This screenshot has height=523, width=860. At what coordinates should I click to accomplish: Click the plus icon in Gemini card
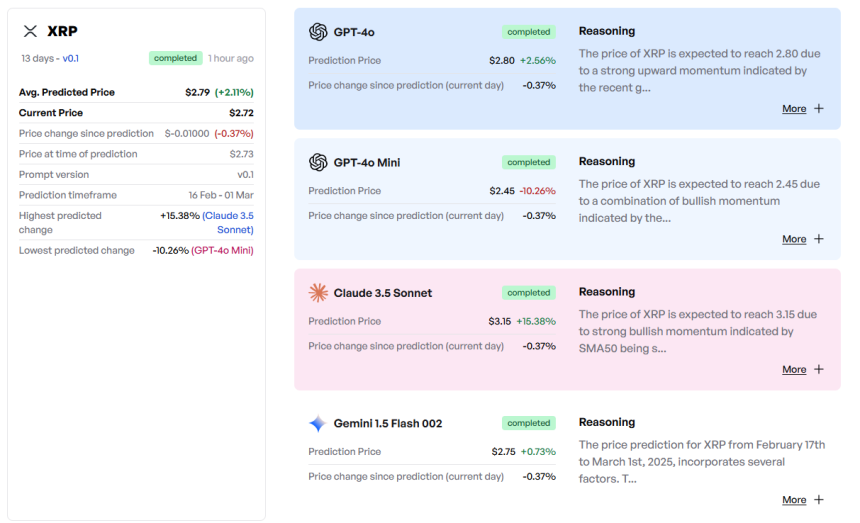point(819,500)
